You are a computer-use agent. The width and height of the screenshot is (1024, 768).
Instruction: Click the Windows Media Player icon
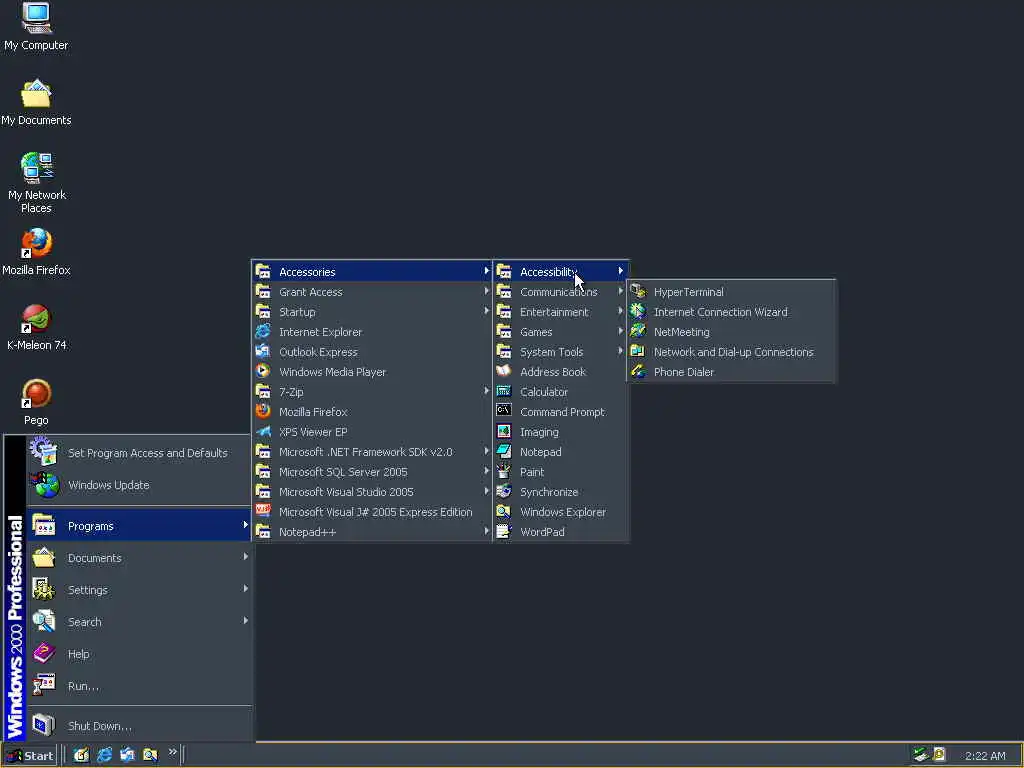pyautogui.click(x=263, y=371)
